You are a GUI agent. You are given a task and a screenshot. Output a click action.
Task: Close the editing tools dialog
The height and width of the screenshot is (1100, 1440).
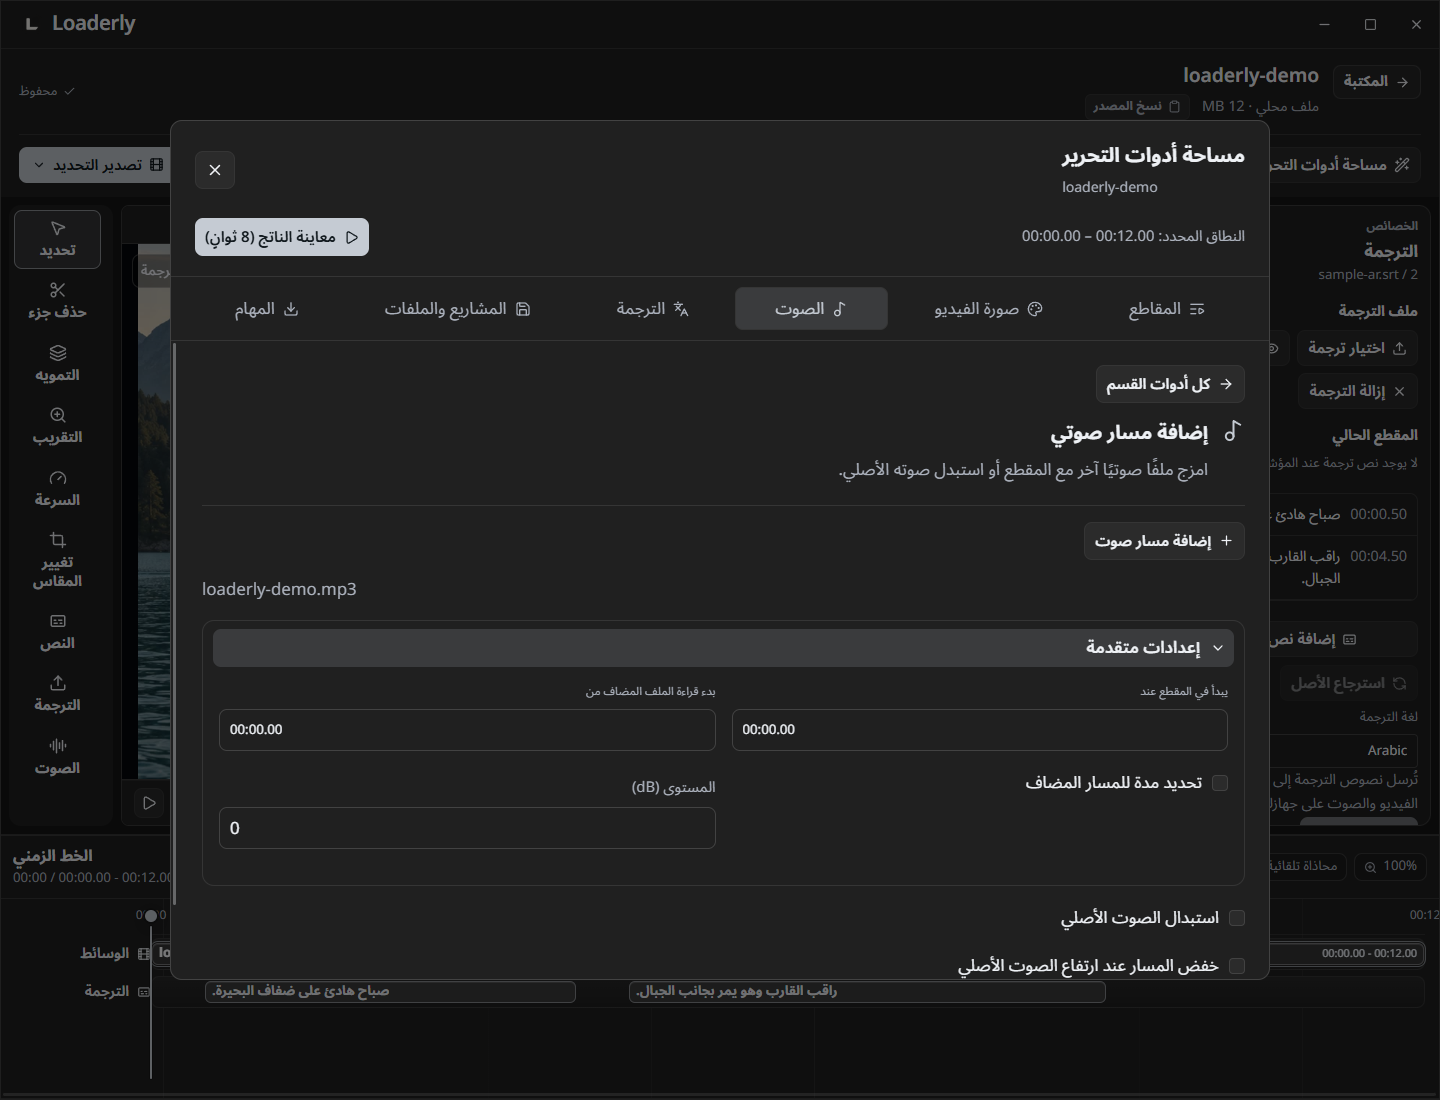point(215,170)
